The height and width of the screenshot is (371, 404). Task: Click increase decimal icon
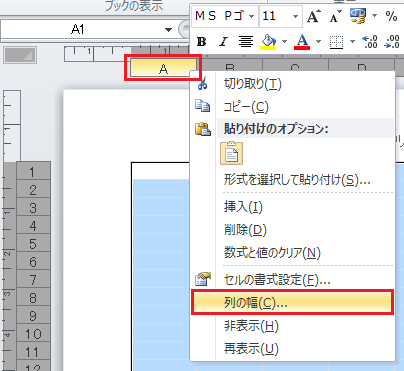[x=370, y=42]
